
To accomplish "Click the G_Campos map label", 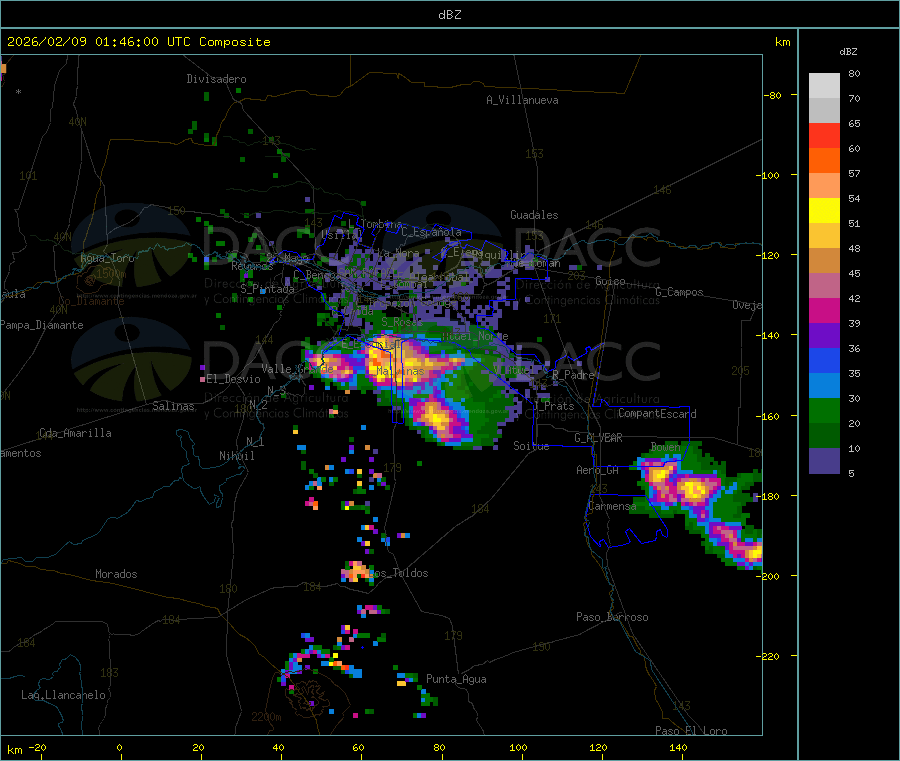I will (679, 292).
